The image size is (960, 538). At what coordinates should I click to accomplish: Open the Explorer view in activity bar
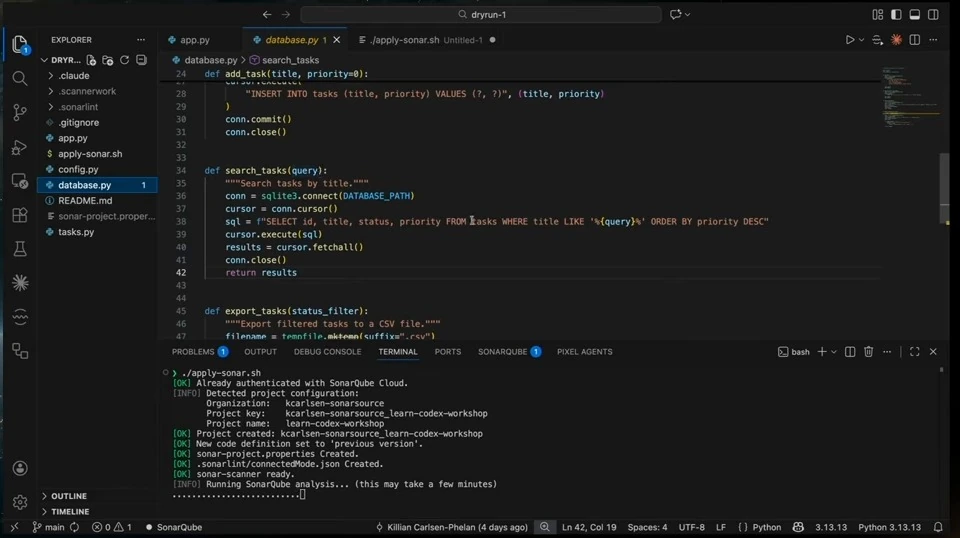point(20,44)
